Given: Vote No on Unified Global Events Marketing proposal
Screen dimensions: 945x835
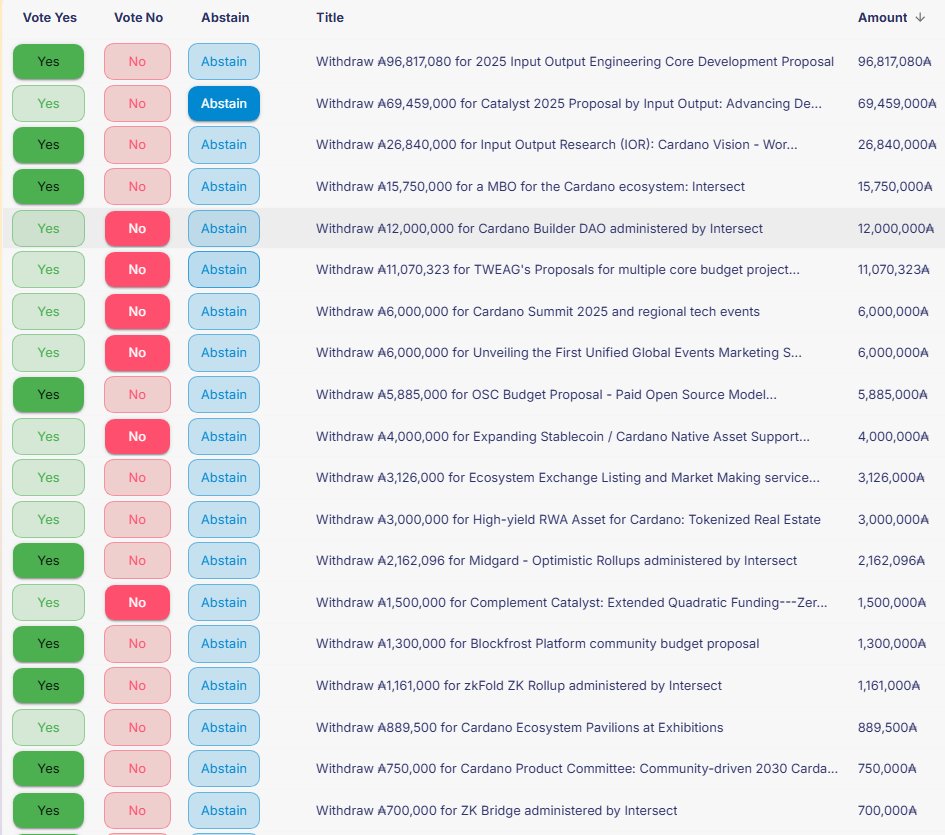Looking at the screenshot, I should 137,353.
